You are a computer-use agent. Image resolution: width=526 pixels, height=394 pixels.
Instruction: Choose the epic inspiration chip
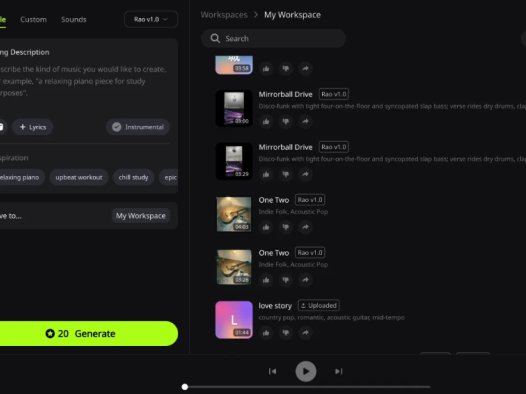pos(169,177)
